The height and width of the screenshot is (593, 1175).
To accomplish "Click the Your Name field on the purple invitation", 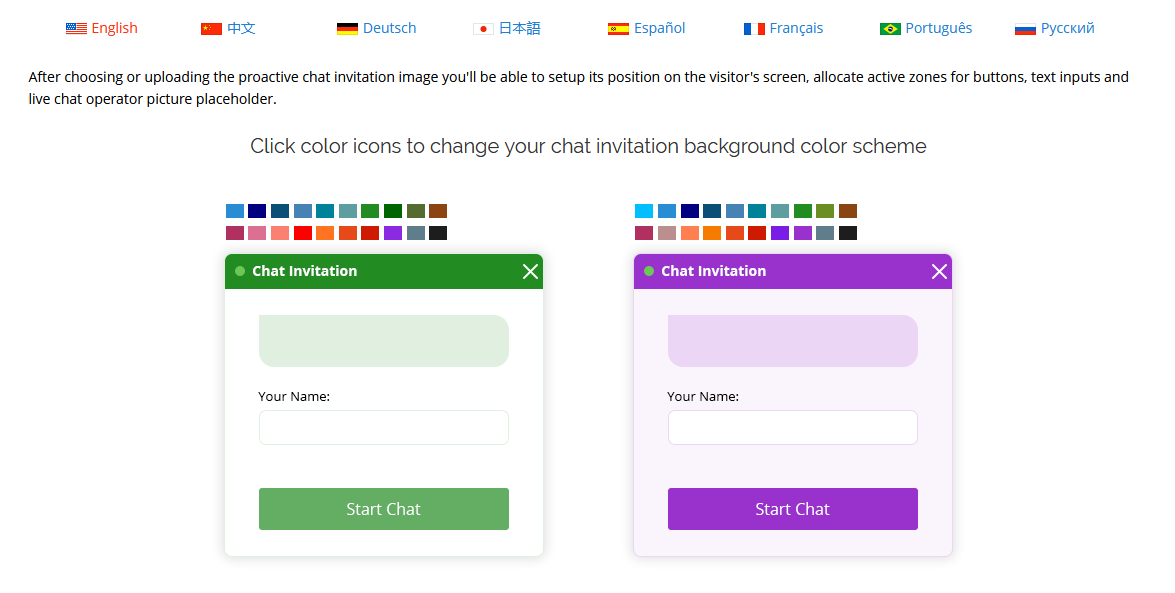I will (x=792, y=427).
